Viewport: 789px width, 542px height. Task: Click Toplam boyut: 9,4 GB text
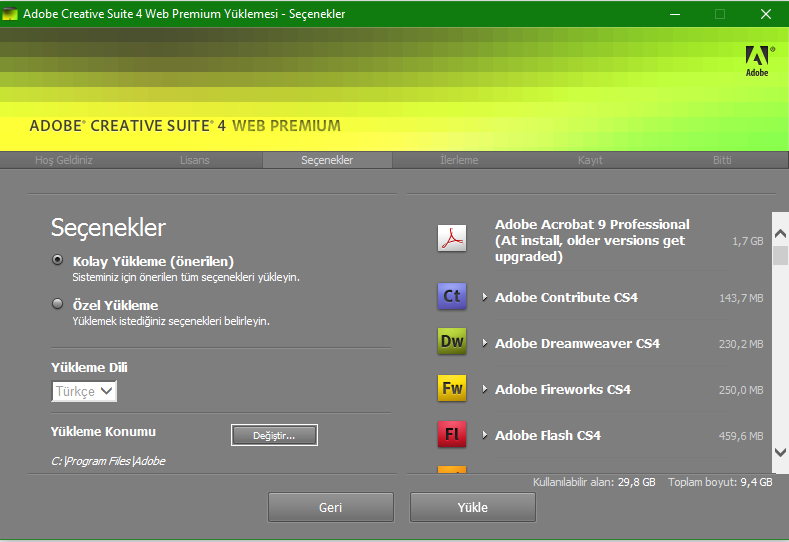pyautogui.click(x=720, y=482)
